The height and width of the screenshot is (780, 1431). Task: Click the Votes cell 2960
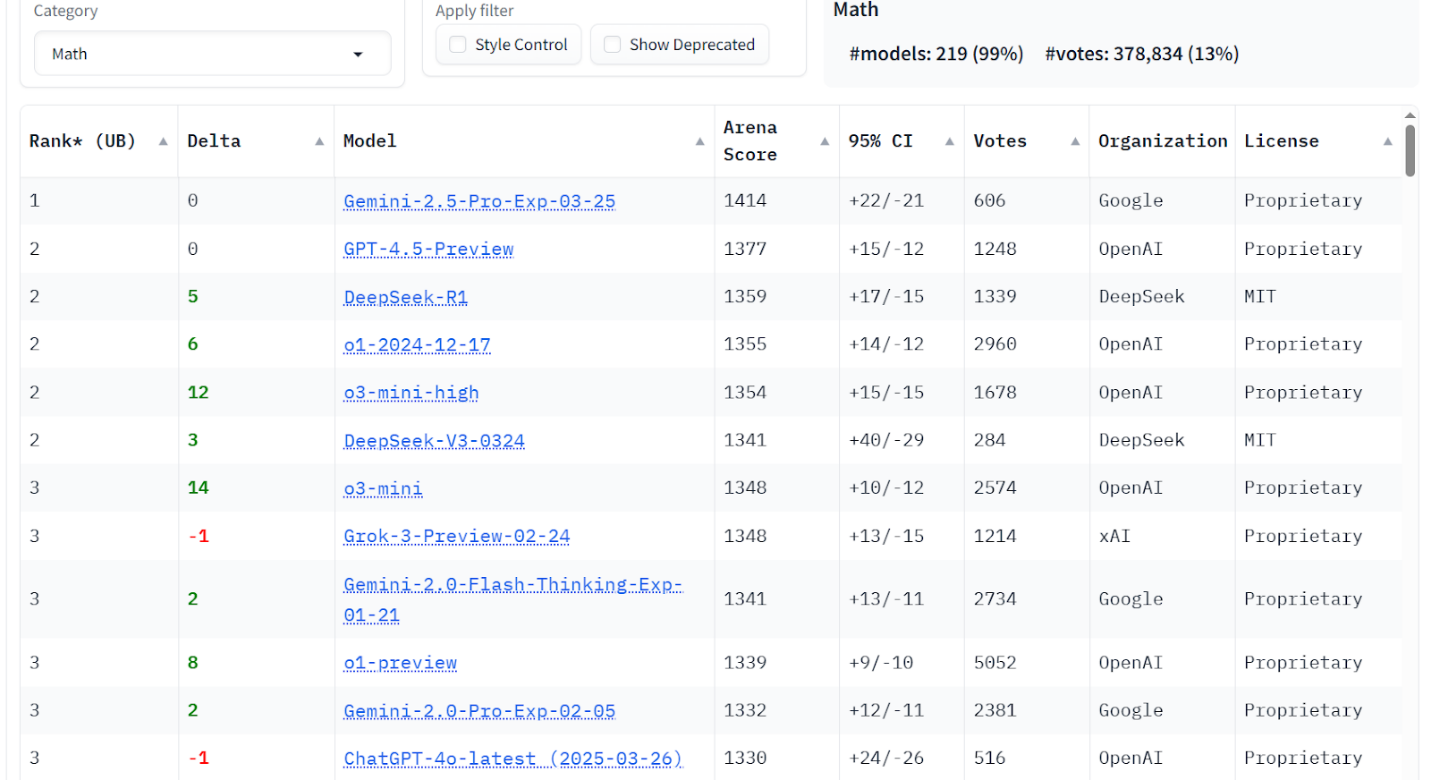995,345
